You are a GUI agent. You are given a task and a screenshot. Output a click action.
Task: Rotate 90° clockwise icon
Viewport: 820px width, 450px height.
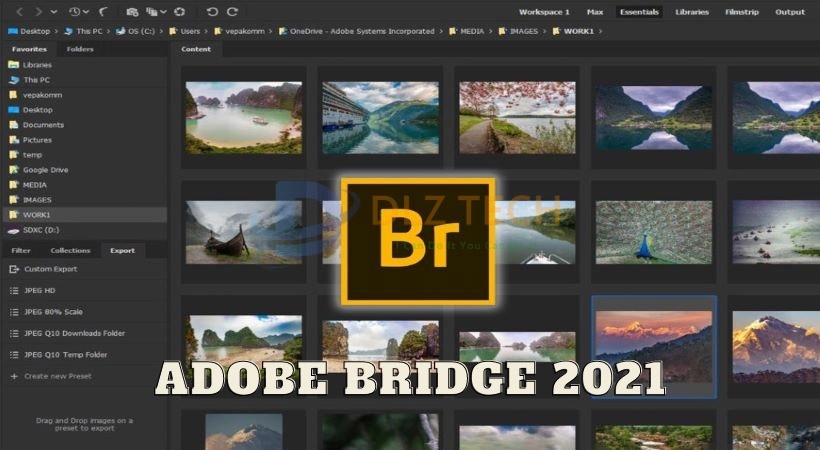pyautogui.click(x=233, y=12)
